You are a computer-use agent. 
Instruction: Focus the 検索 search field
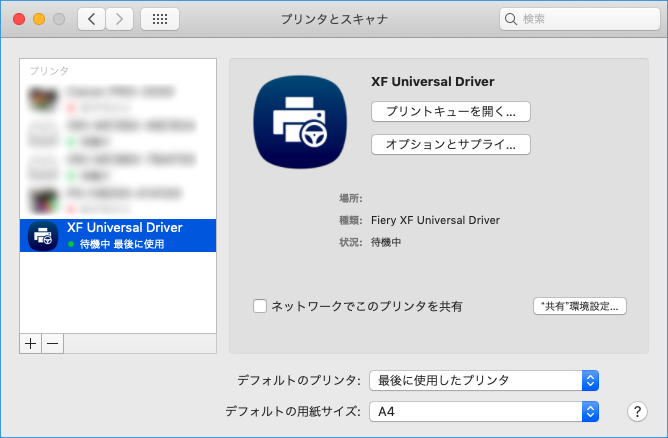point(580,19)
